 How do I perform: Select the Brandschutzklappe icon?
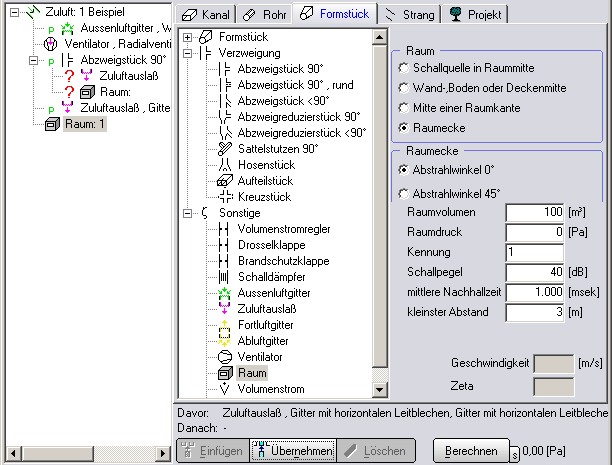pos(224,260)
